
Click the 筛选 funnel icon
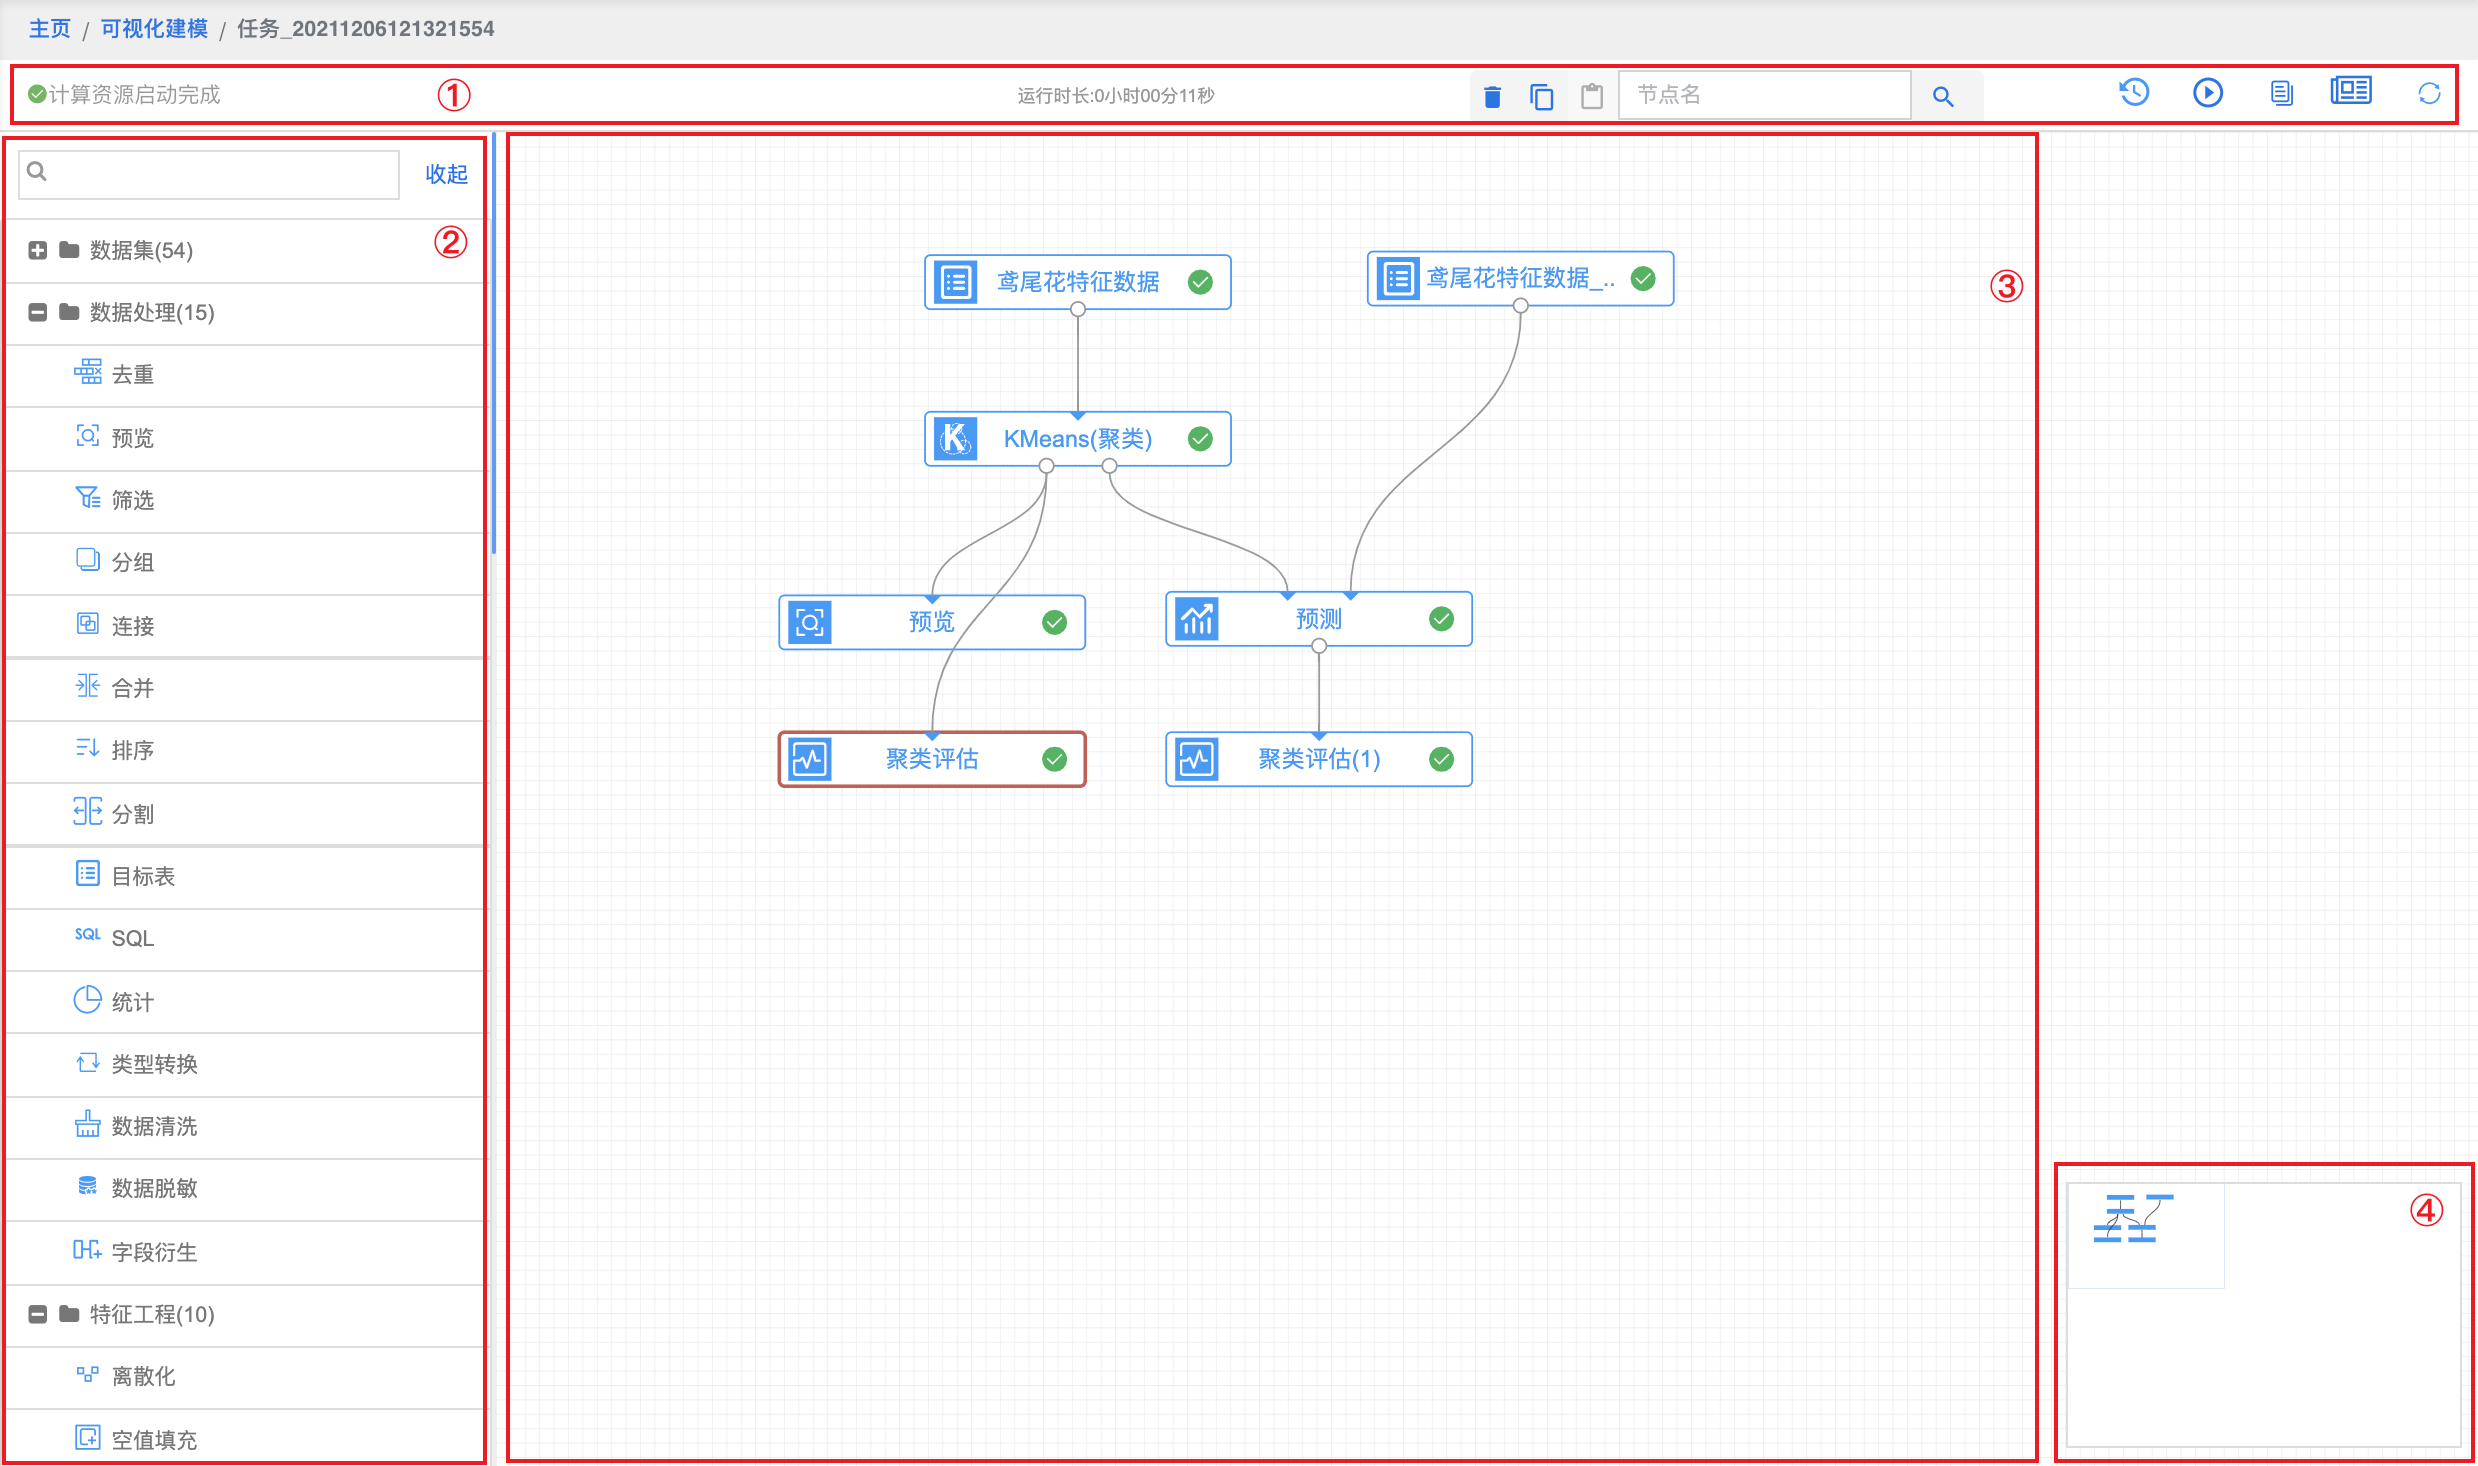coord(88,497)
